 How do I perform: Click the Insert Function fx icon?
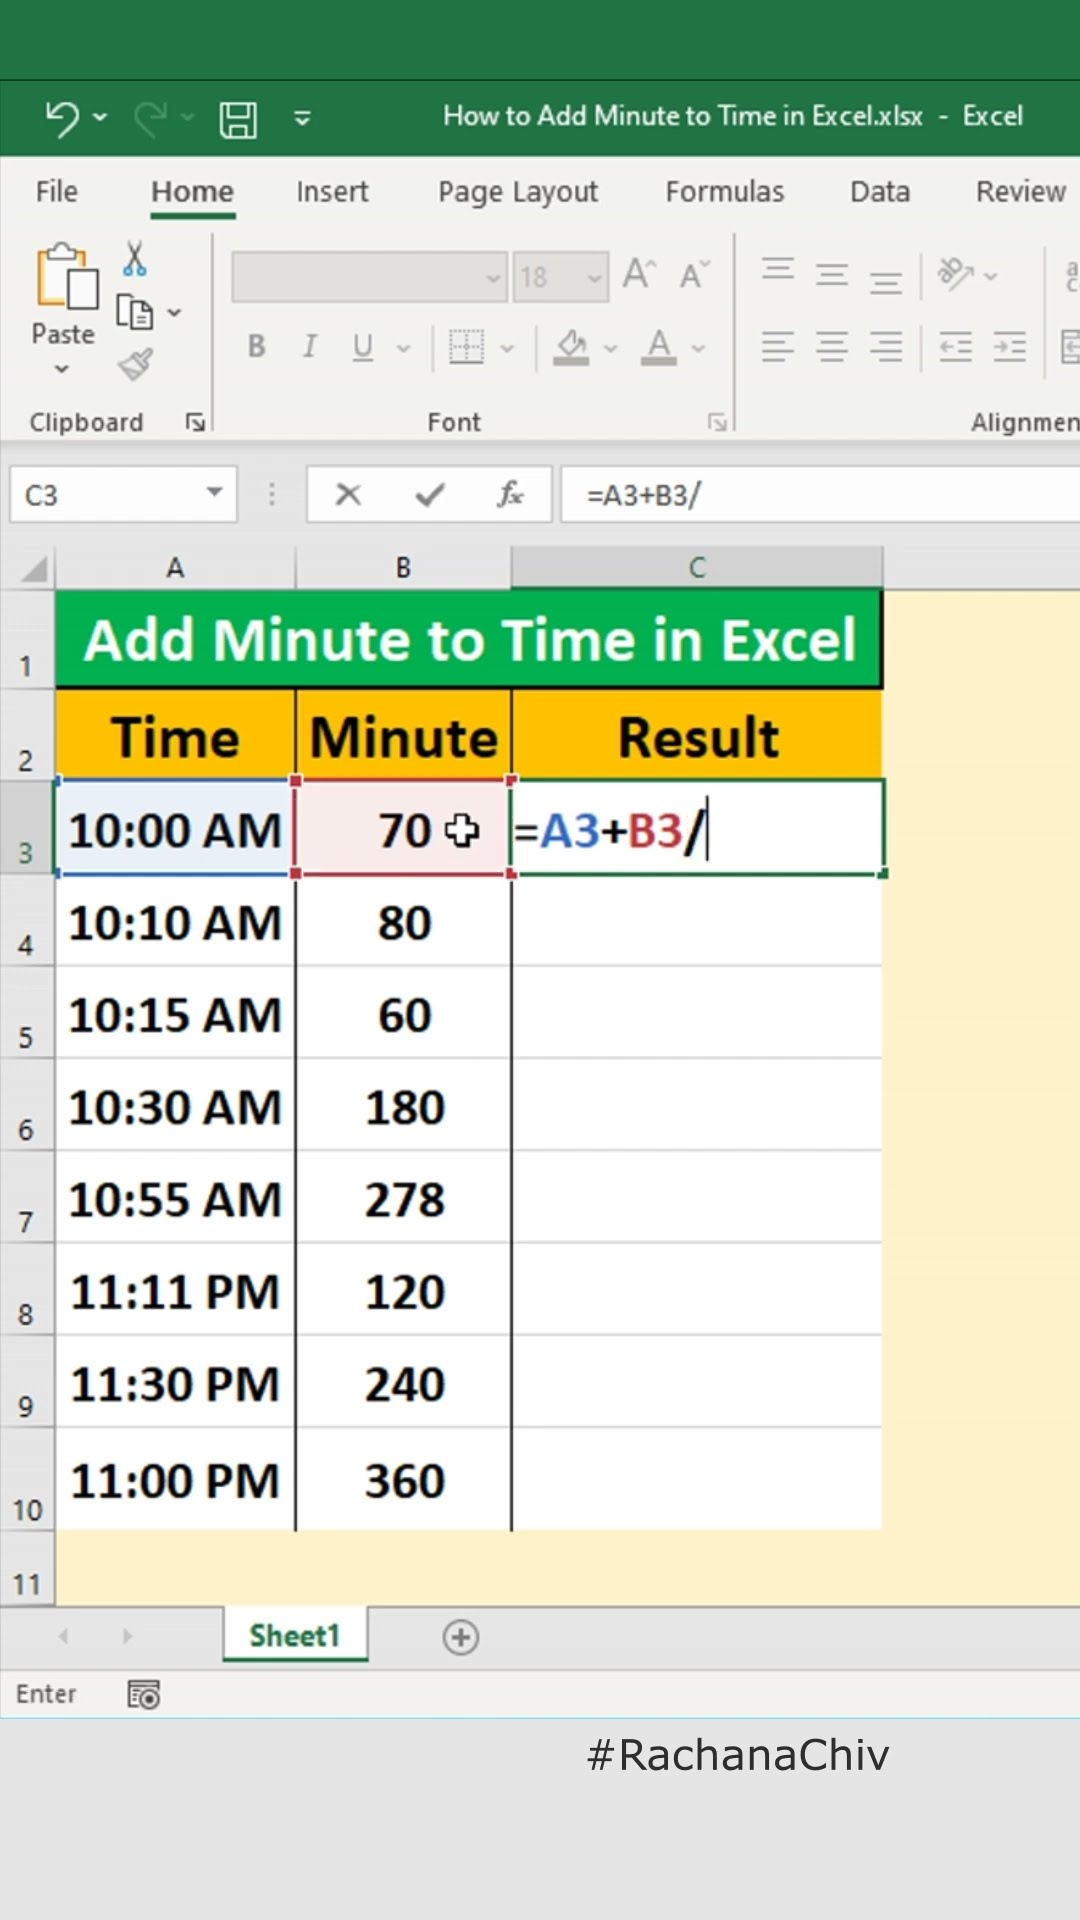click(511, 494)
